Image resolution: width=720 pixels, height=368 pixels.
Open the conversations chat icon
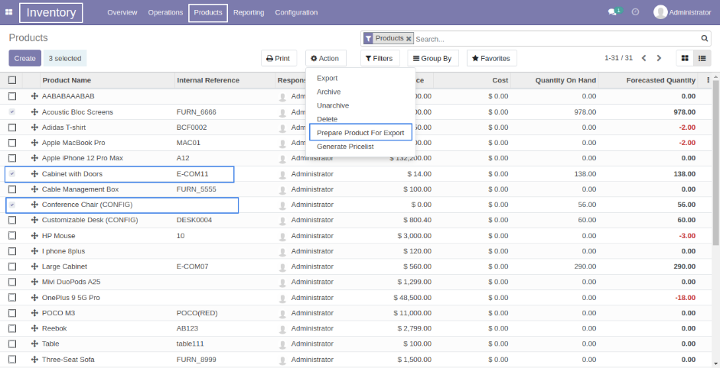612,12
